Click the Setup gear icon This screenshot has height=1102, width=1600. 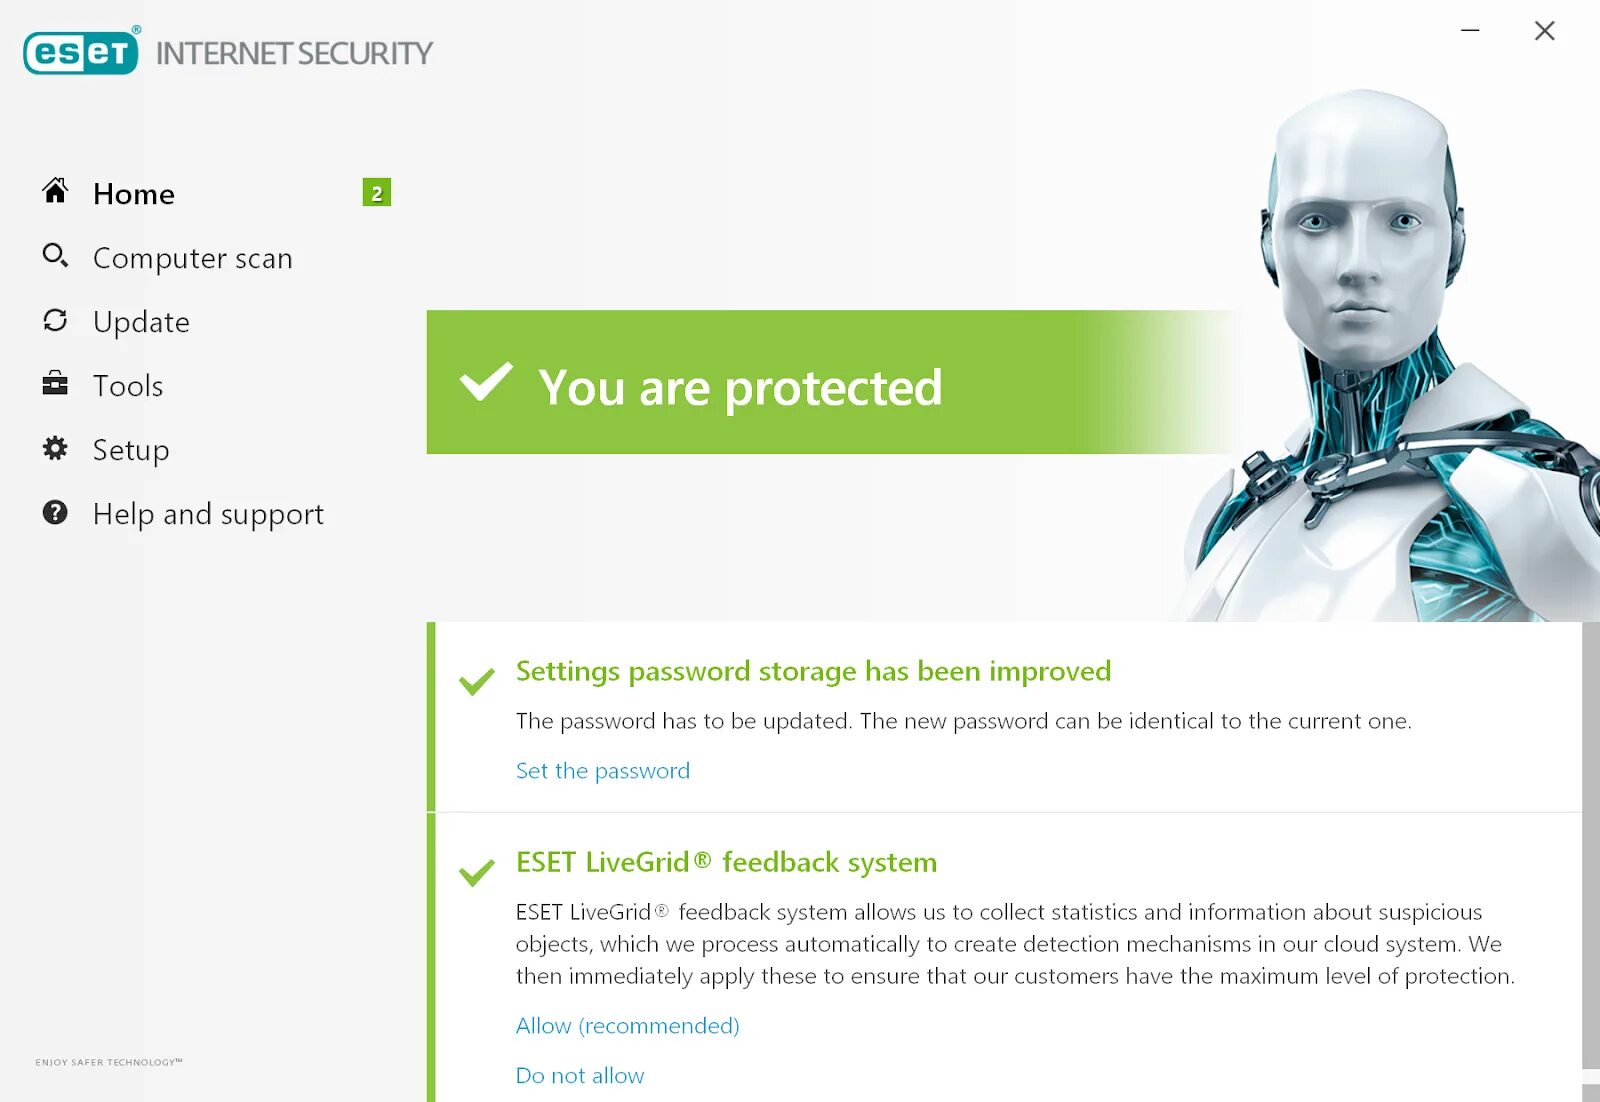(55, 448)
